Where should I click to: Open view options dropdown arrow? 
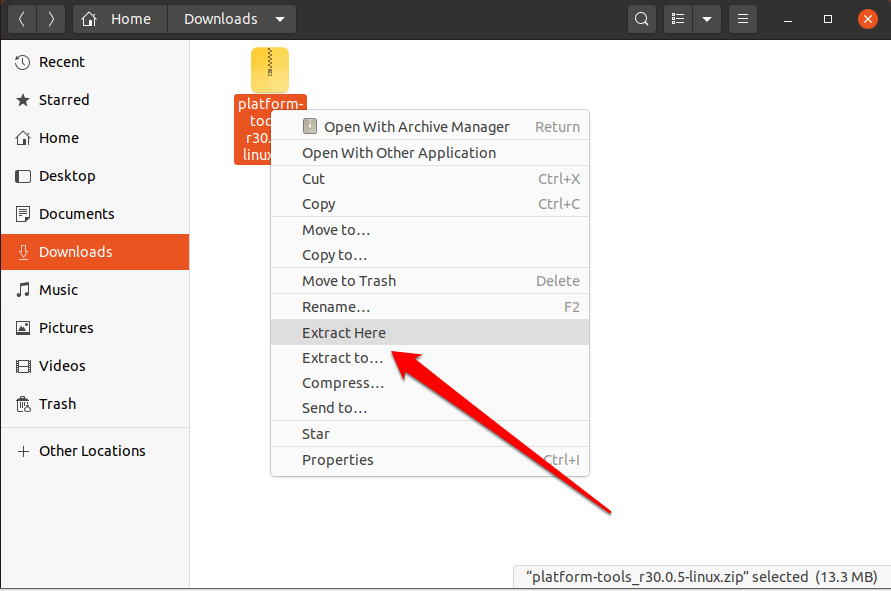tap(707, 19)
